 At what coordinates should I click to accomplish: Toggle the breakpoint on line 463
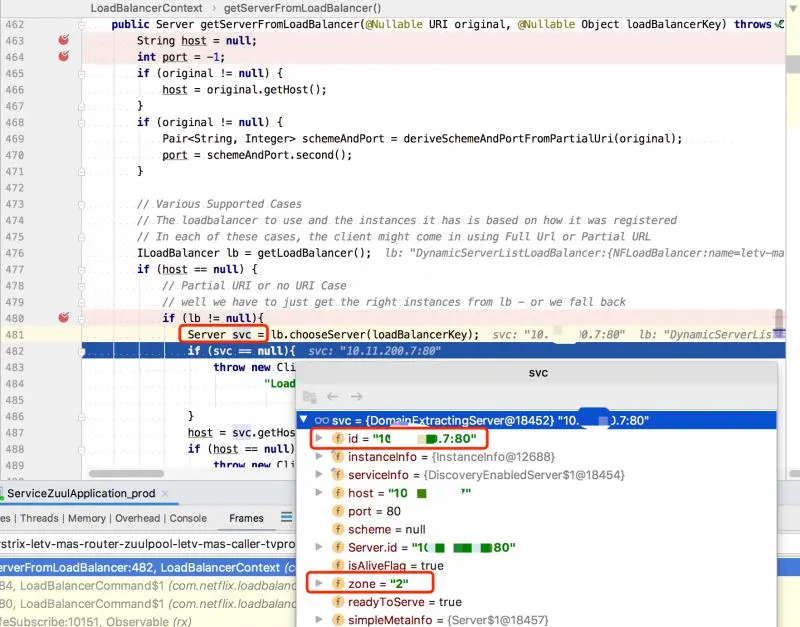tap(62, 39)
